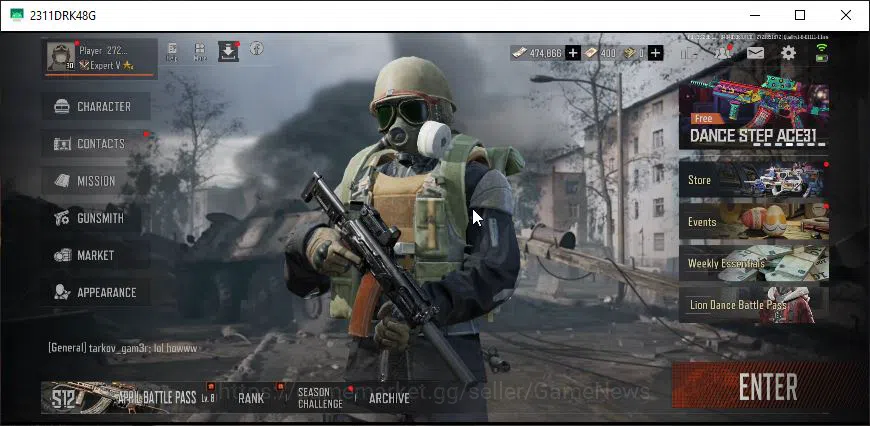The height and width of the screenshot is (426, 870).
Task: Add cash with plus next to 474,866
Action: 573,53
